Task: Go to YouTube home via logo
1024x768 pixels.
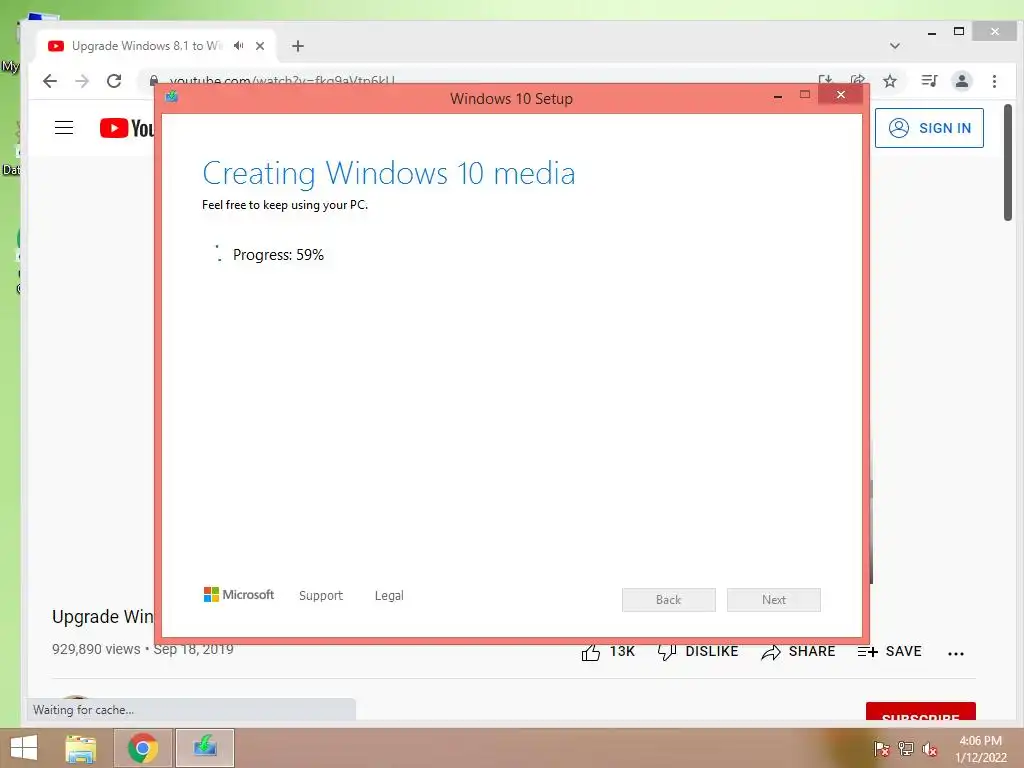Action: coord(127,128)
